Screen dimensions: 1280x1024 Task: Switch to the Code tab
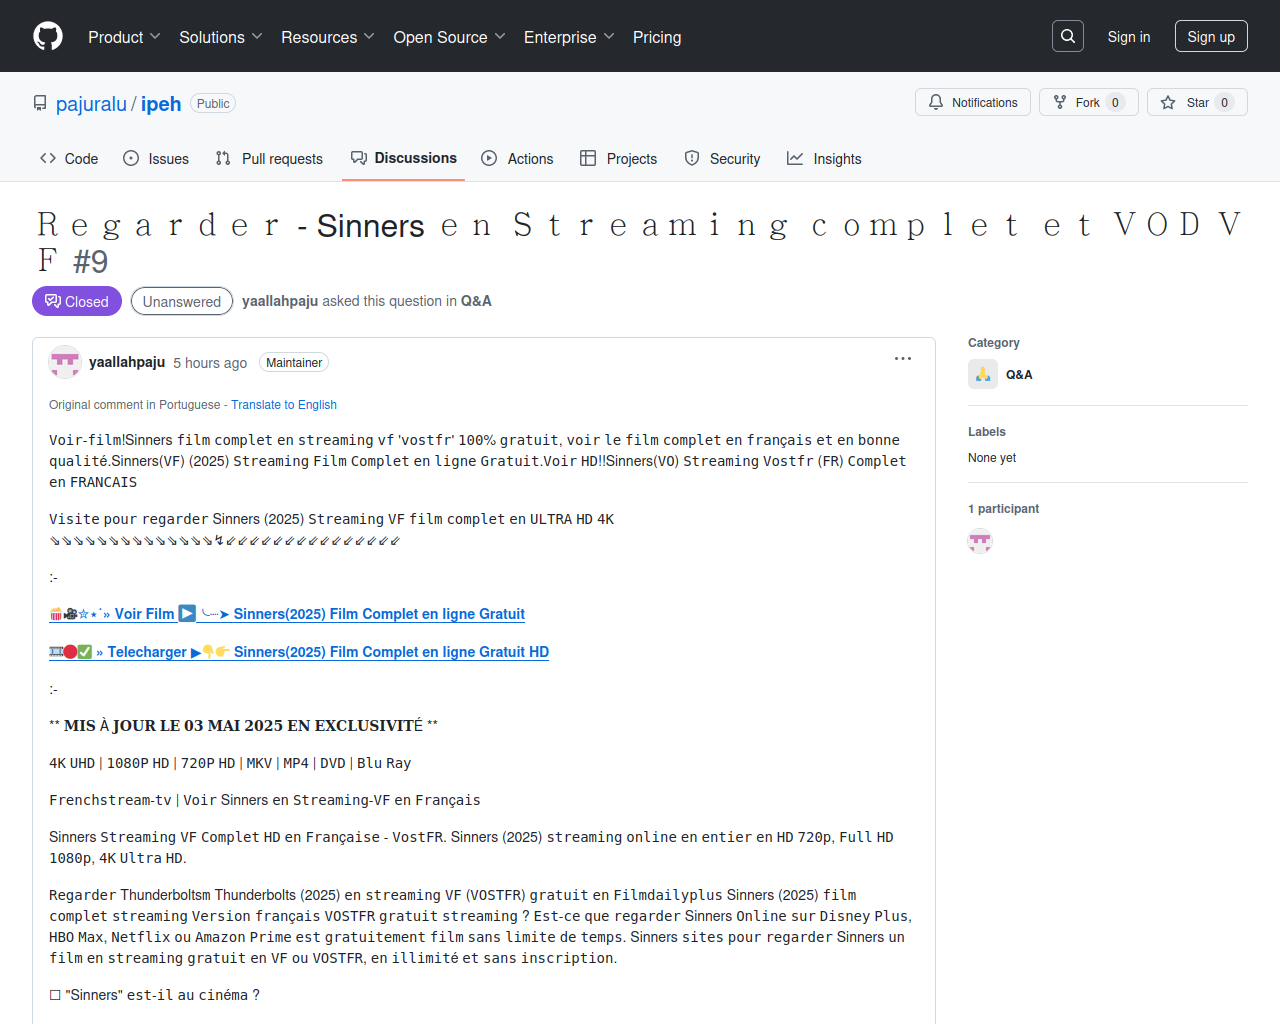(69, 158)
